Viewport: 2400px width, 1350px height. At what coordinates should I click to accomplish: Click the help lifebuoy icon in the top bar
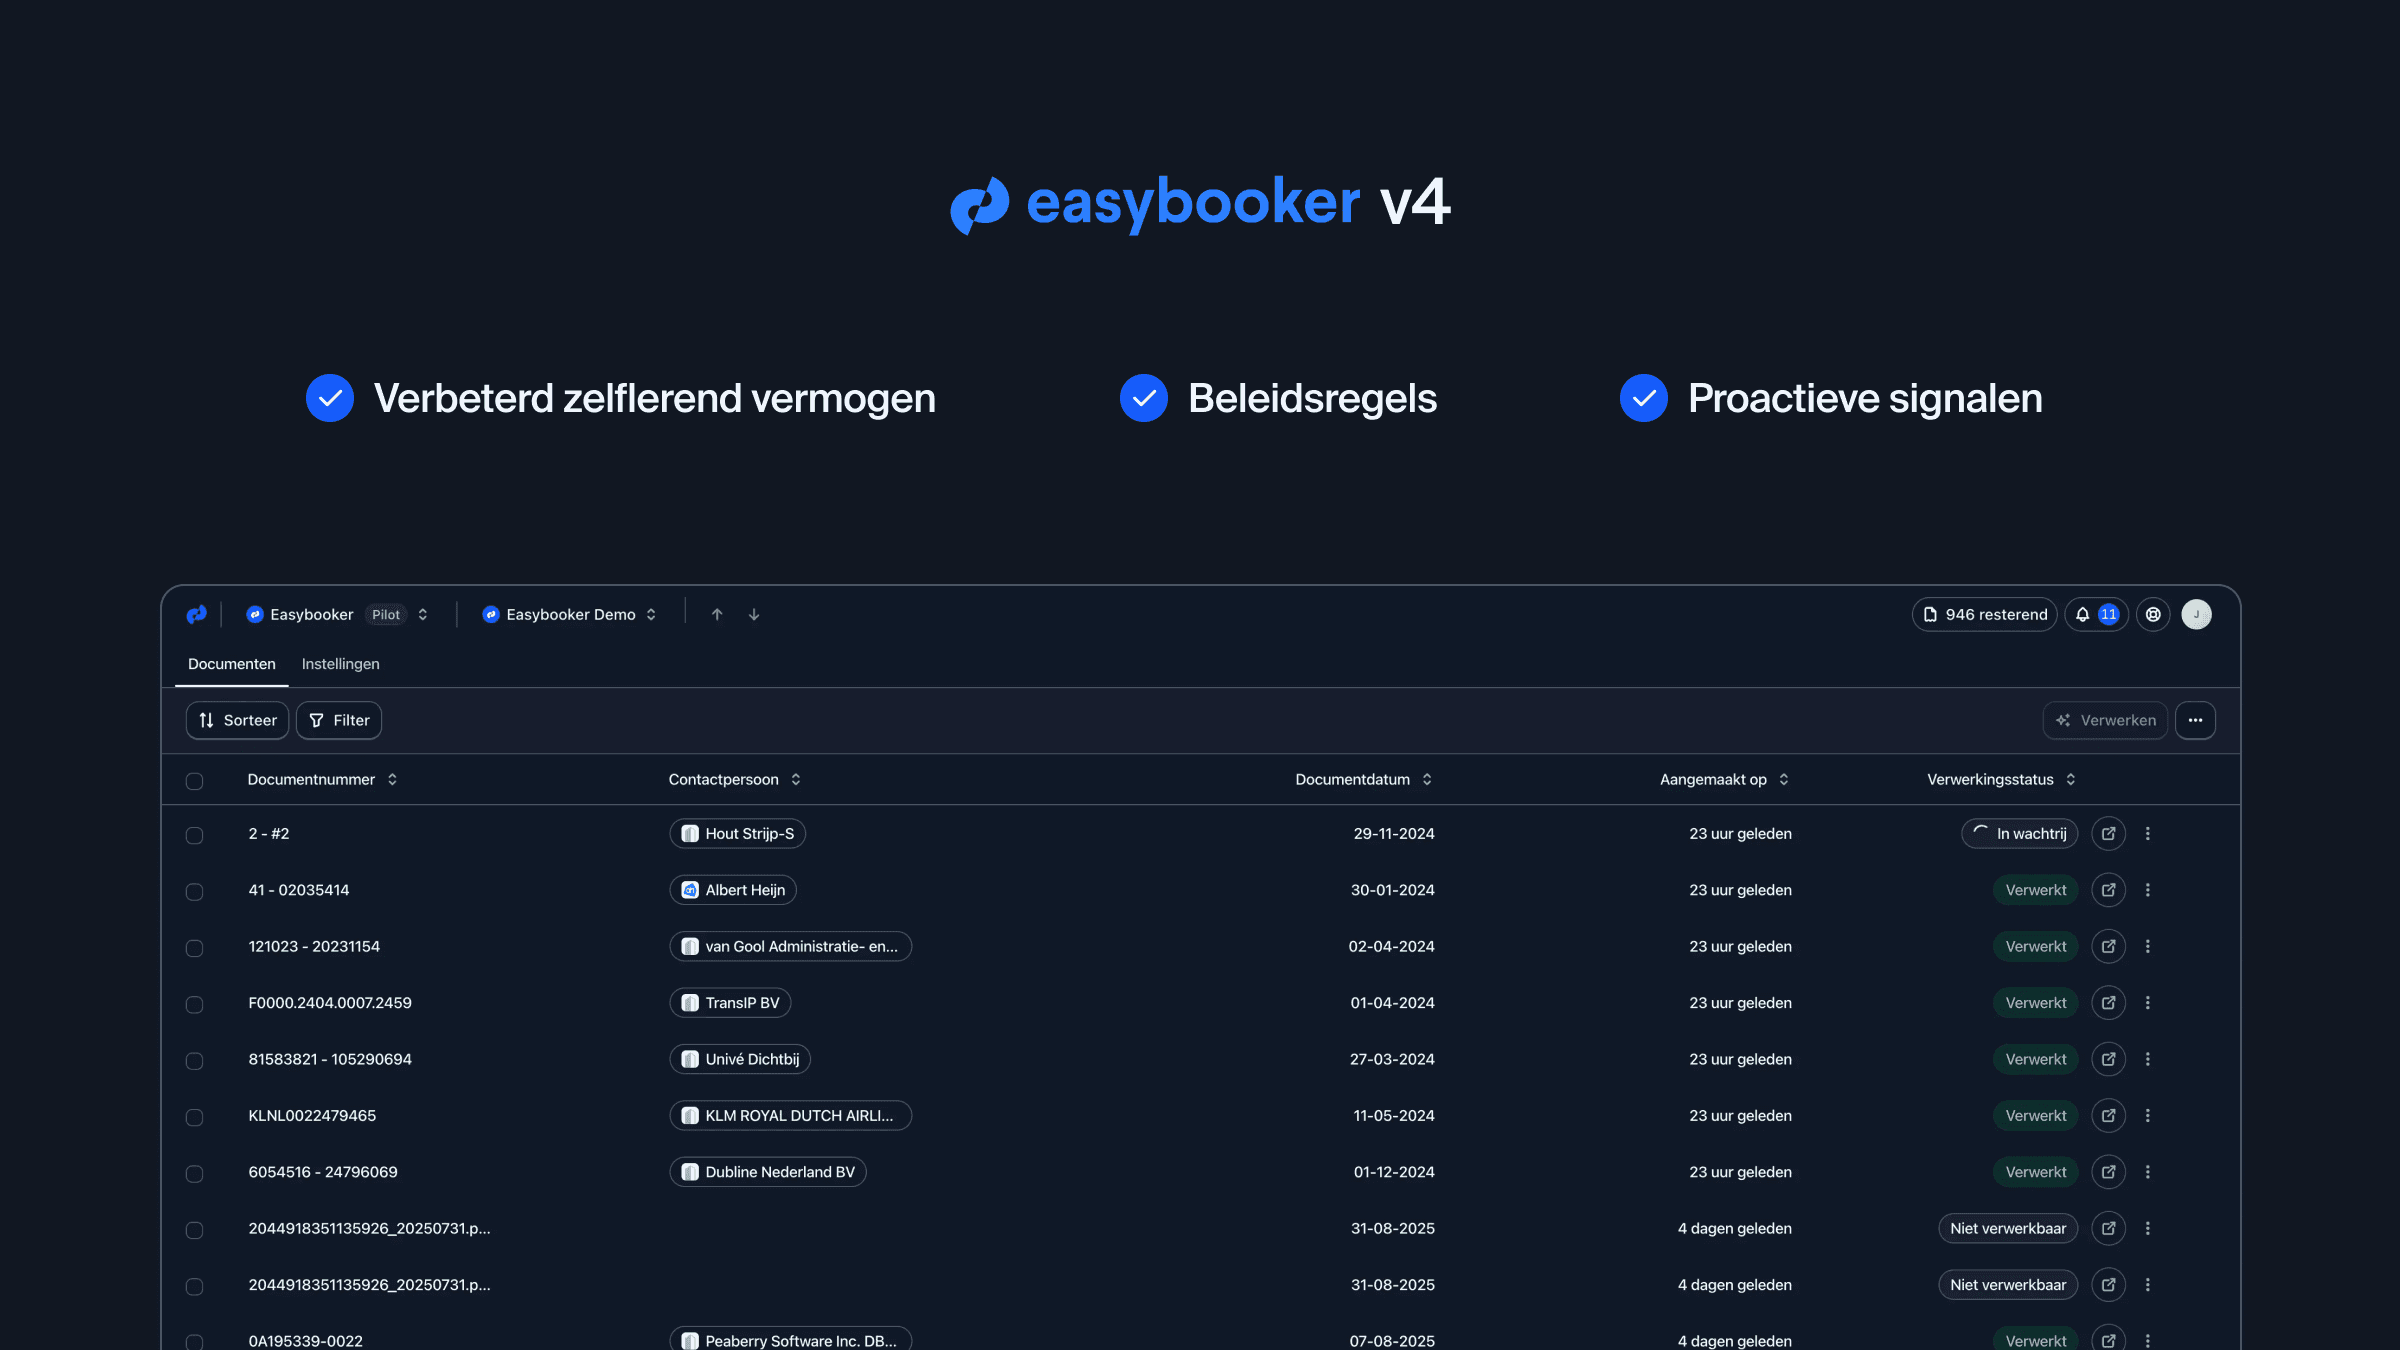[2153, 614]
